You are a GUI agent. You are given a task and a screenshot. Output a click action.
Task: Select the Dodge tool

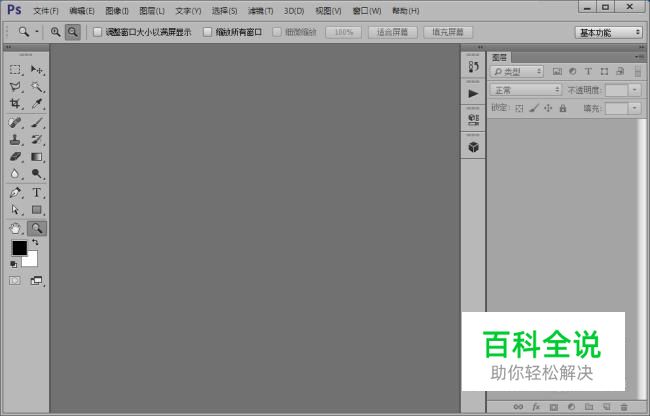click(37, 174)
